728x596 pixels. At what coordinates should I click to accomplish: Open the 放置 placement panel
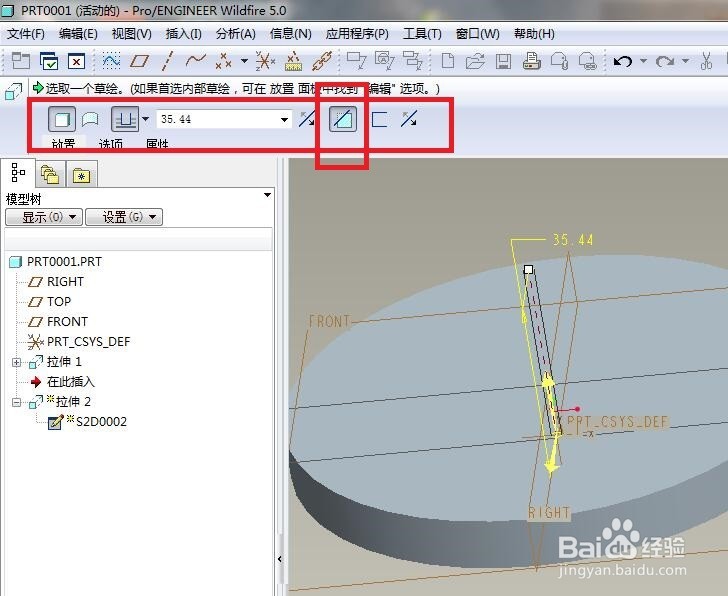[x=63, y=143]
